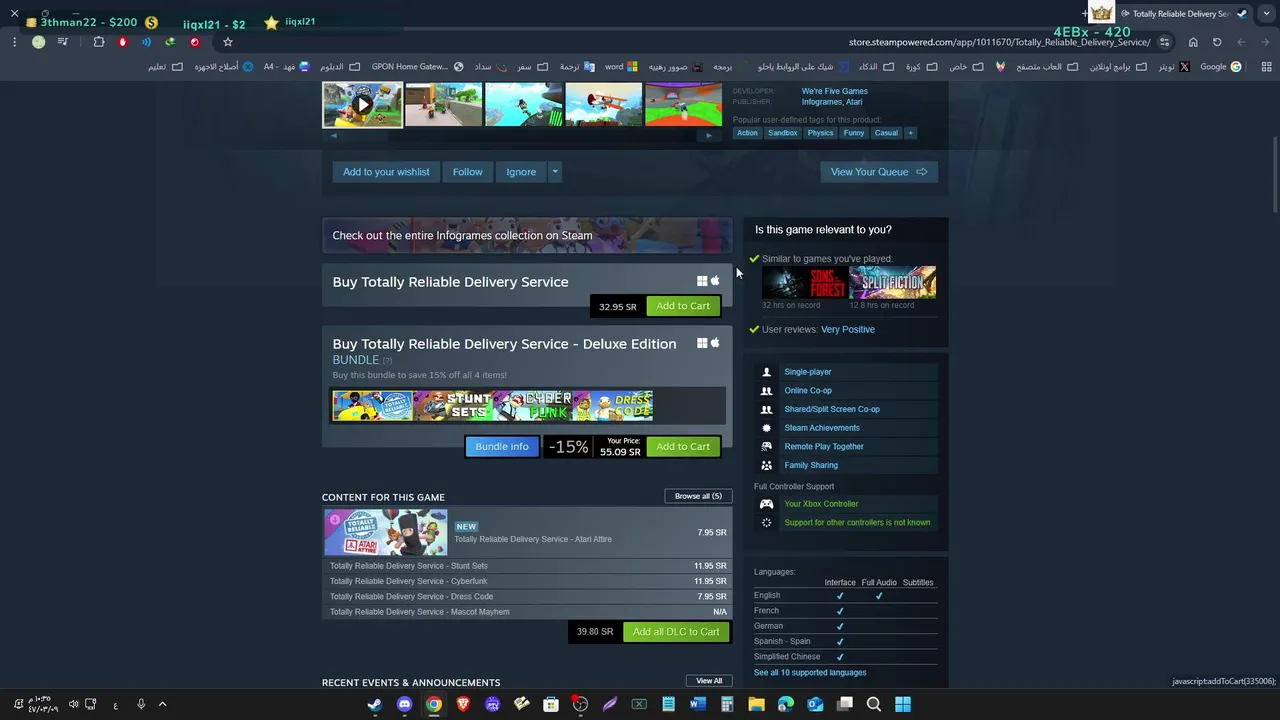Show hidden system tray icons chevron

pos(162,704)
